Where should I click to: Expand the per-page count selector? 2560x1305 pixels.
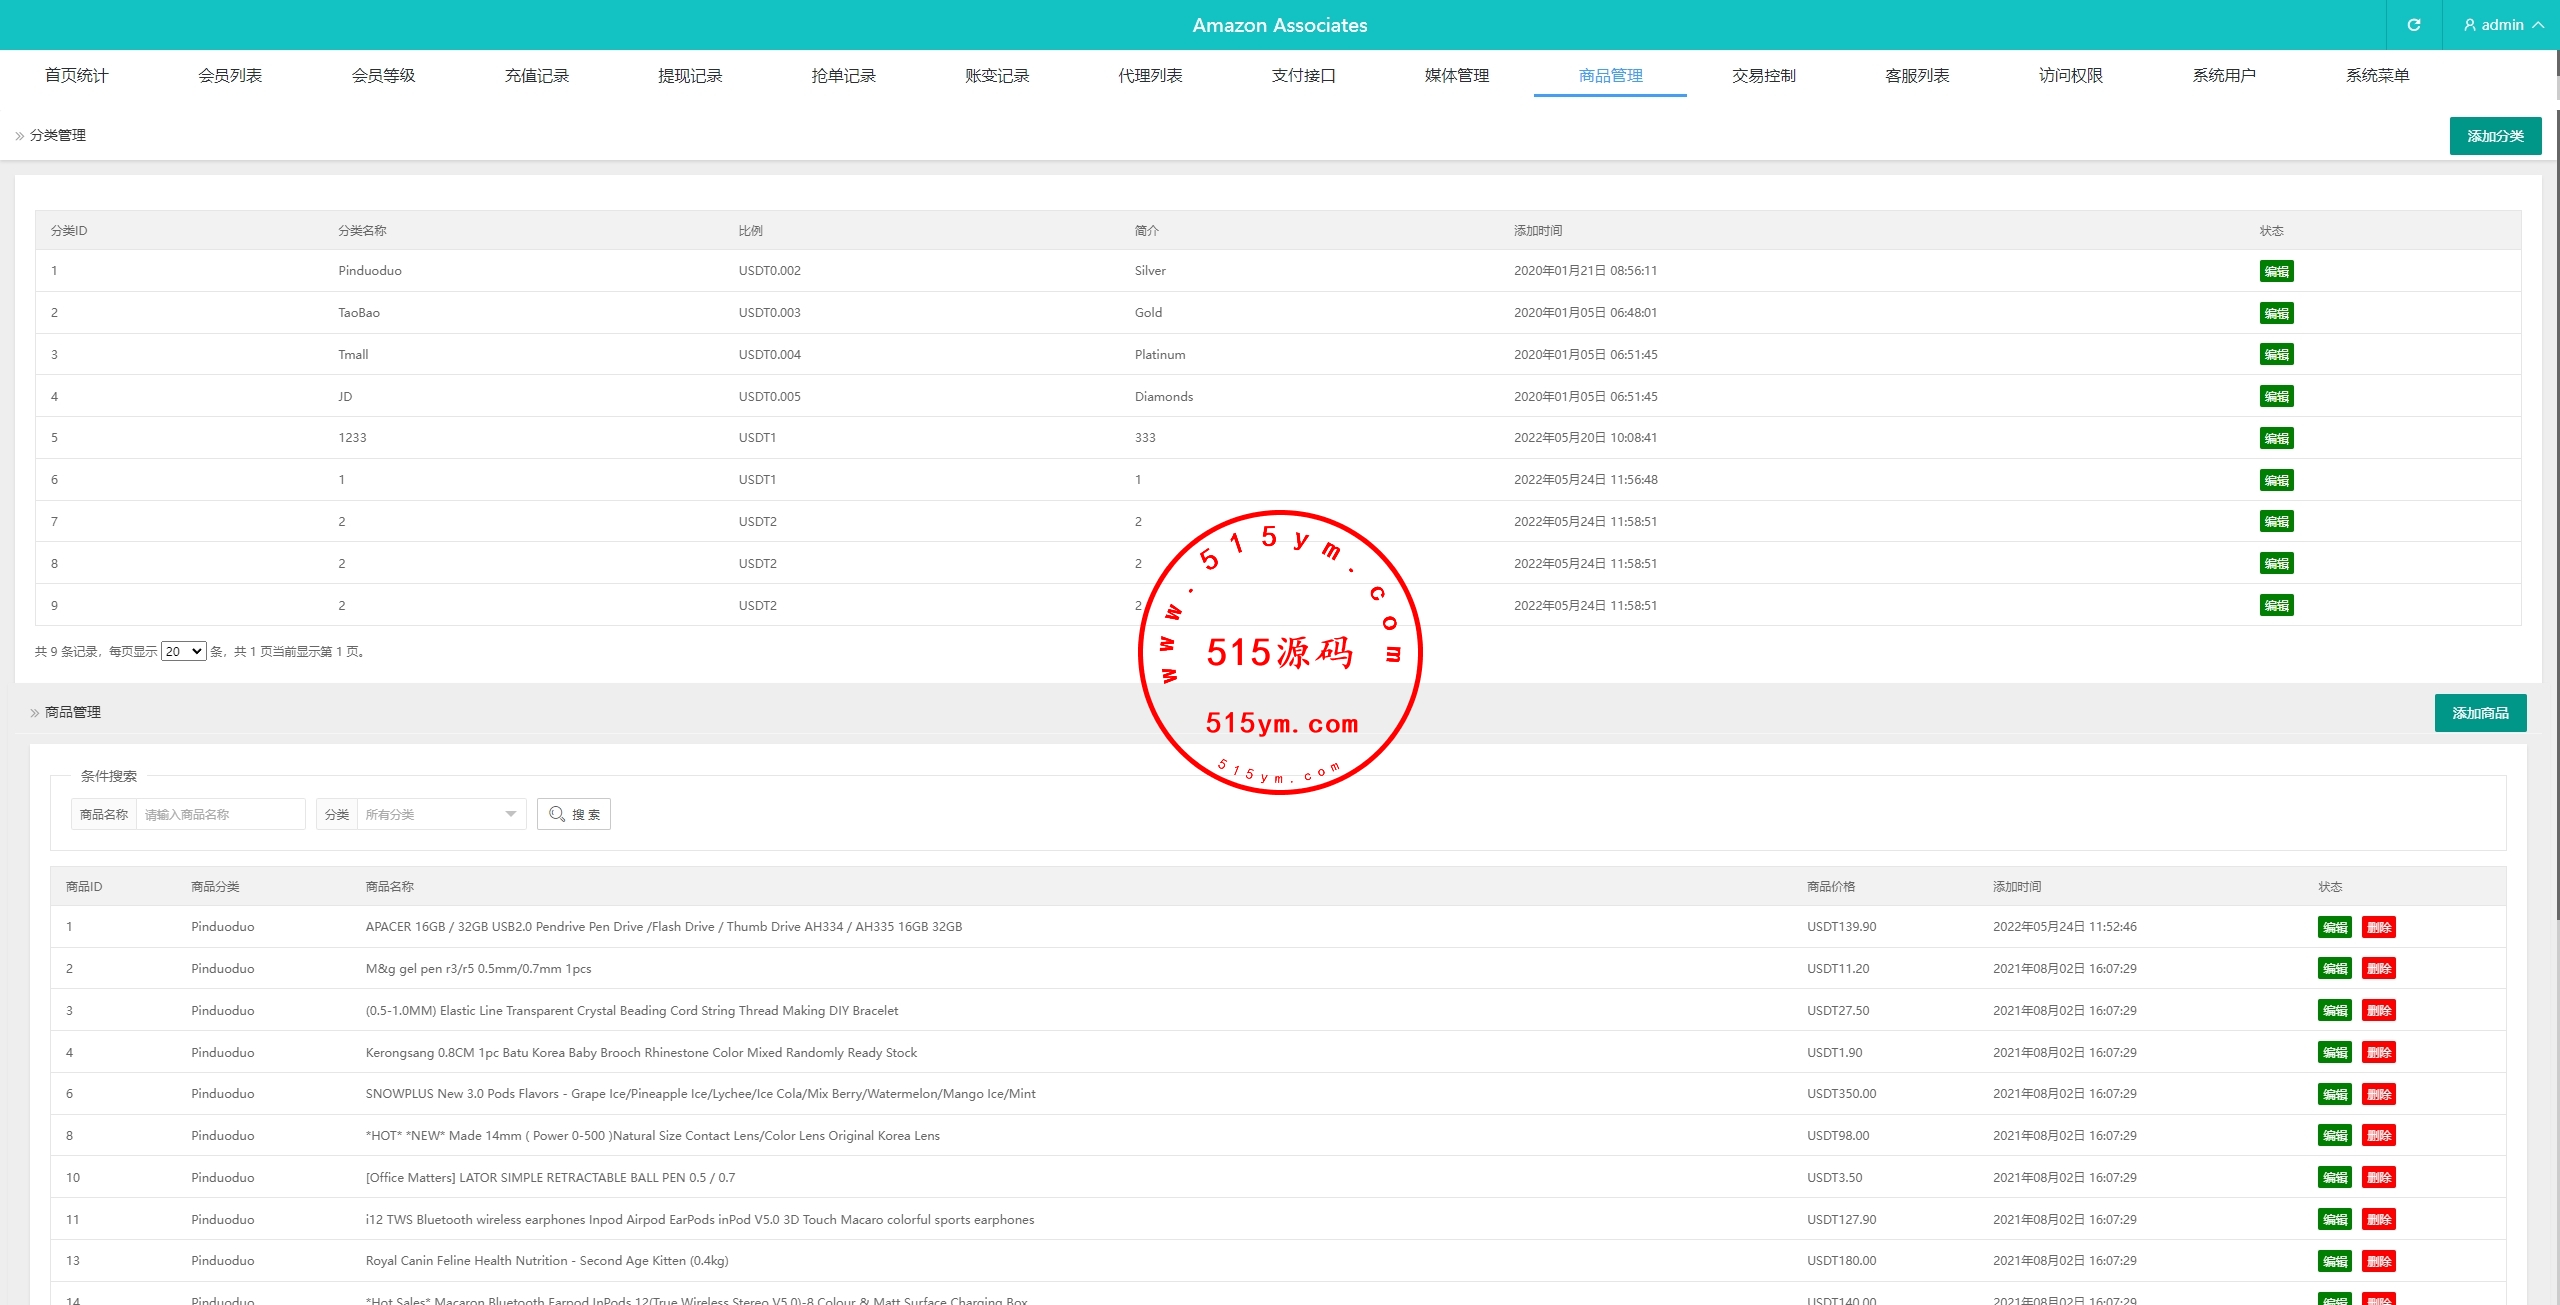pyautogui.click(x=184, y=651)
